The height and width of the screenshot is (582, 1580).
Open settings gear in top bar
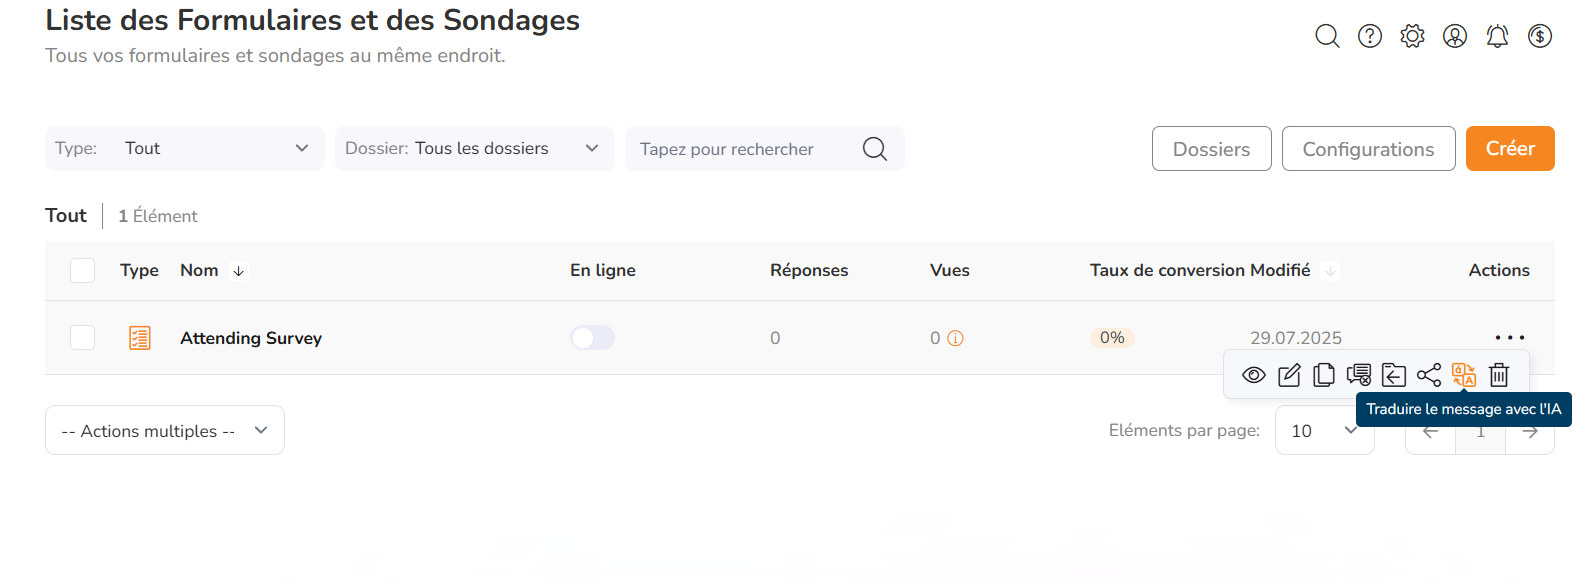pyautogui.click(x=1412, y=36)
